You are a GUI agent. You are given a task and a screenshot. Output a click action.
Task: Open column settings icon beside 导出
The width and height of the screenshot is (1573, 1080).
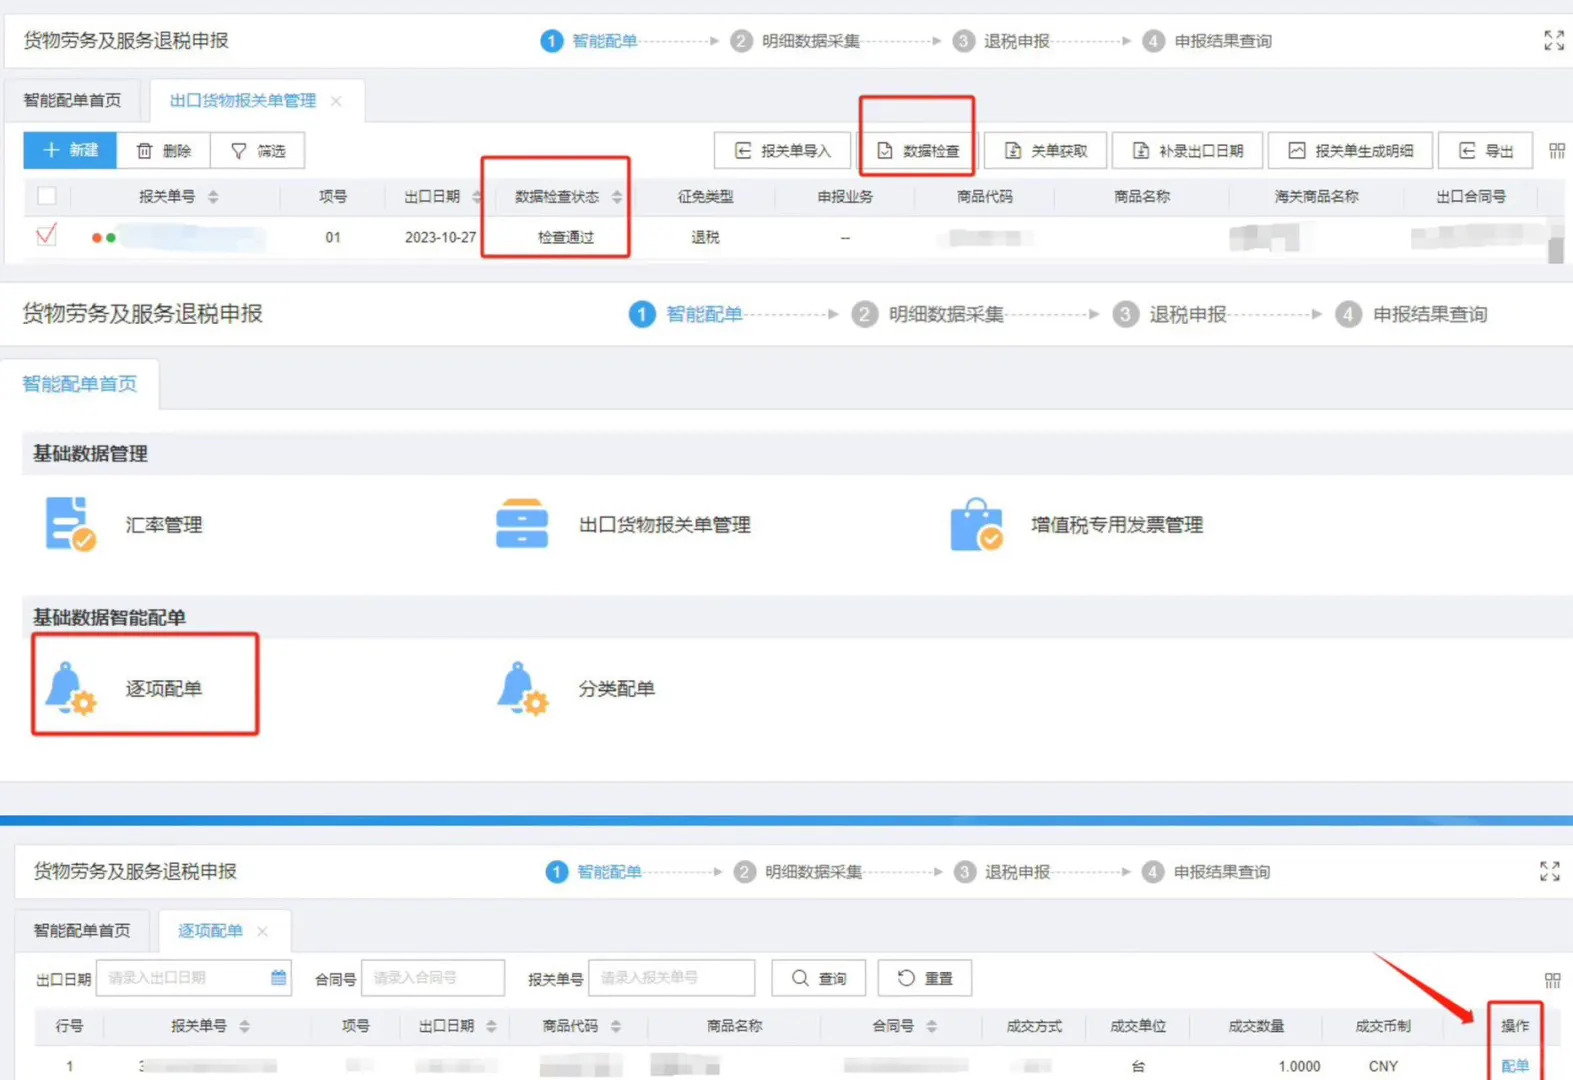(1557, 150)
